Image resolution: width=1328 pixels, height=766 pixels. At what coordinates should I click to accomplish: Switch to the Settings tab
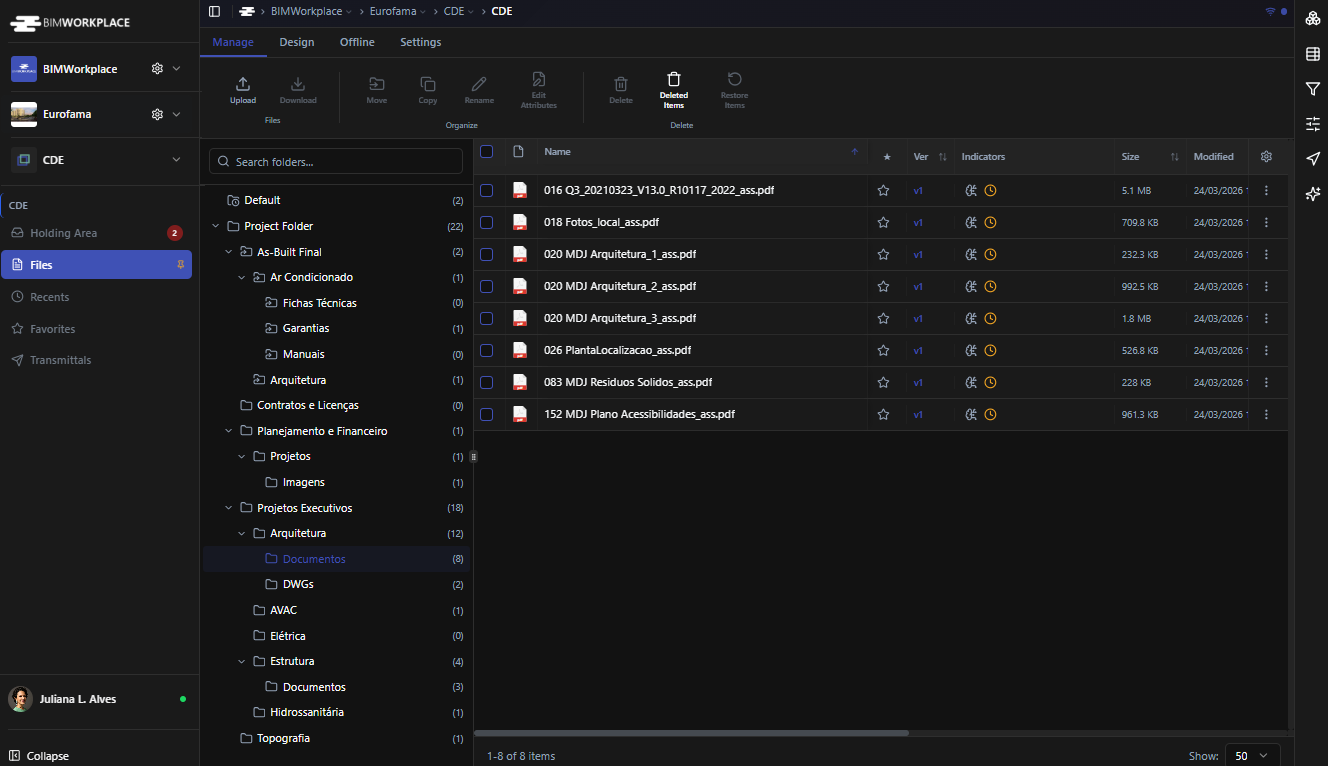[420, 42]
